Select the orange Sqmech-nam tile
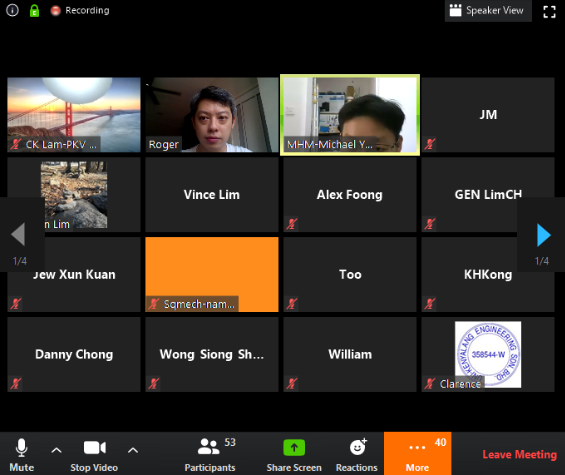Viewport: 565px width, 475px height. (212, 274)
